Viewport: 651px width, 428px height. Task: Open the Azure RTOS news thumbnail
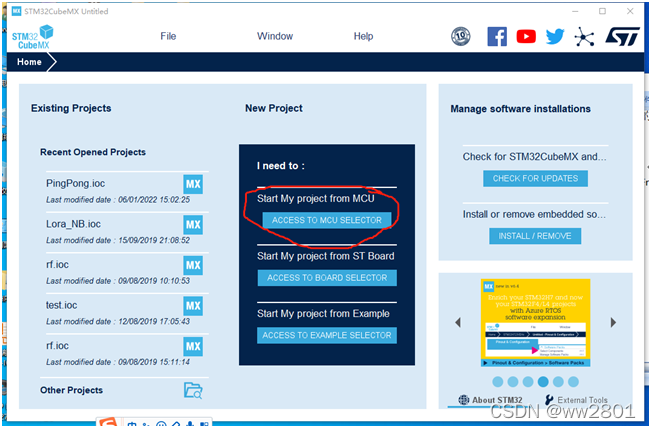click(536, 323)
